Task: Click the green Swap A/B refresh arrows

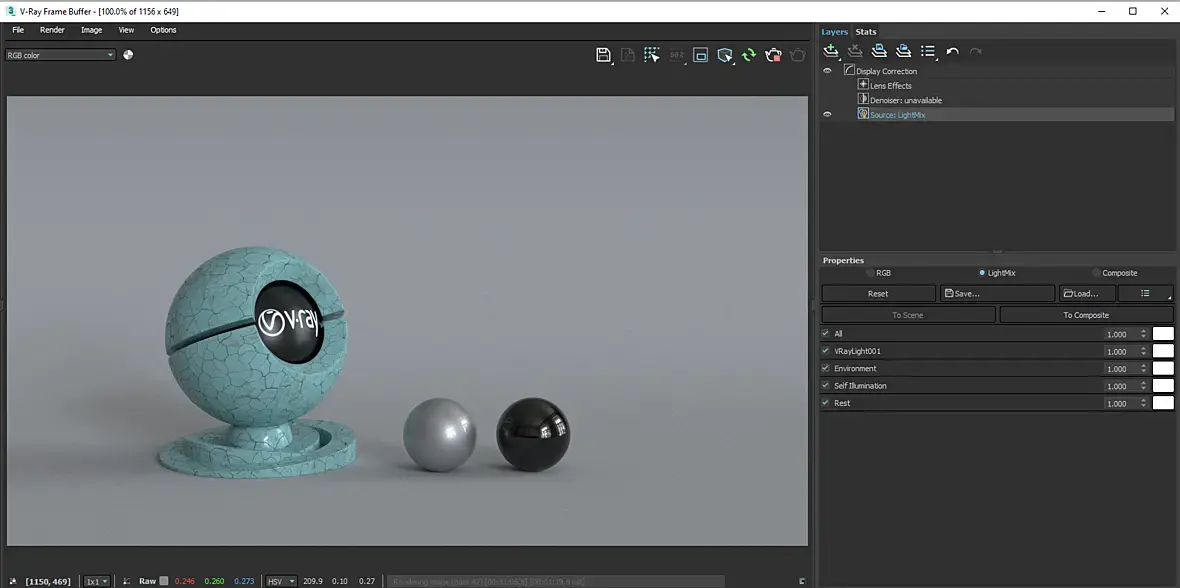Action: (749, 55)
